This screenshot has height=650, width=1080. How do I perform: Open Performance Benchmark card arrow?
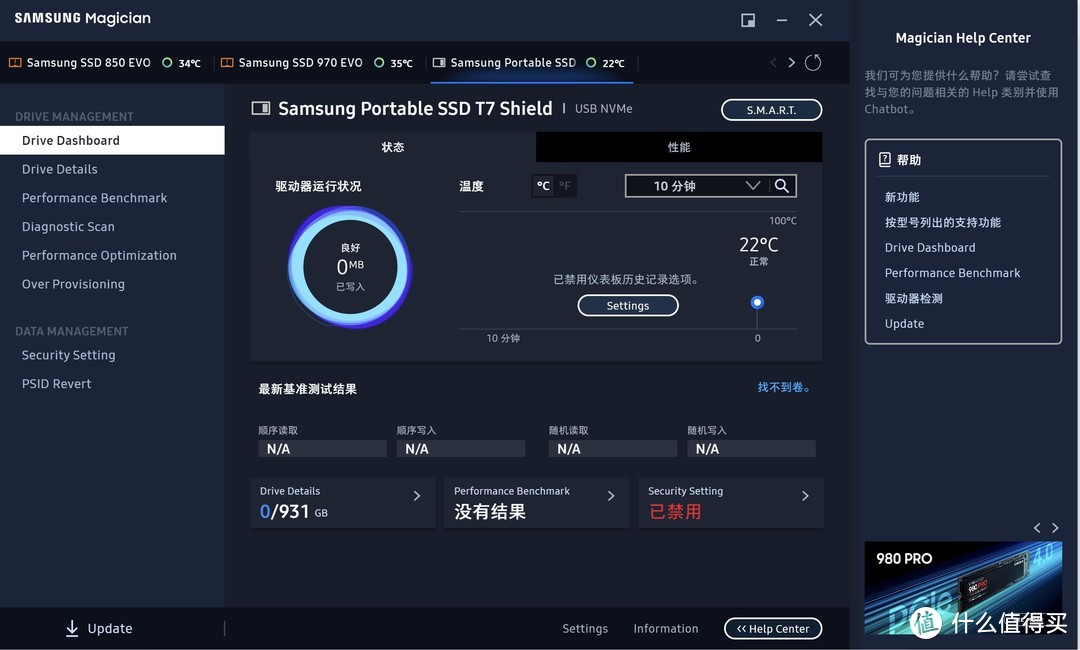coord(611,496)
